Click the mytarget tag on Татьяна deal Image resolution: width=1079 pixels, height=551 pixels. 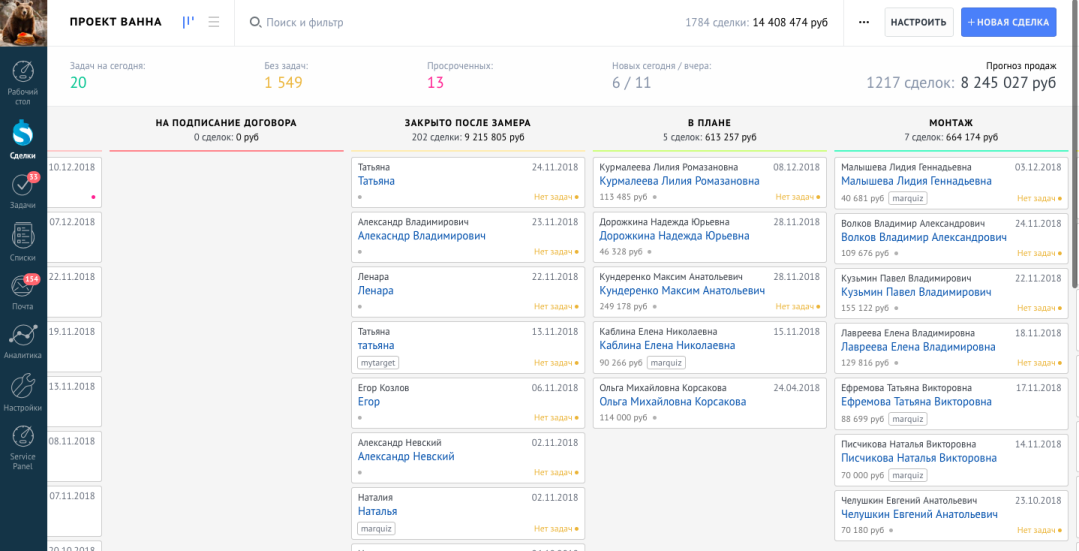point(378,363)
